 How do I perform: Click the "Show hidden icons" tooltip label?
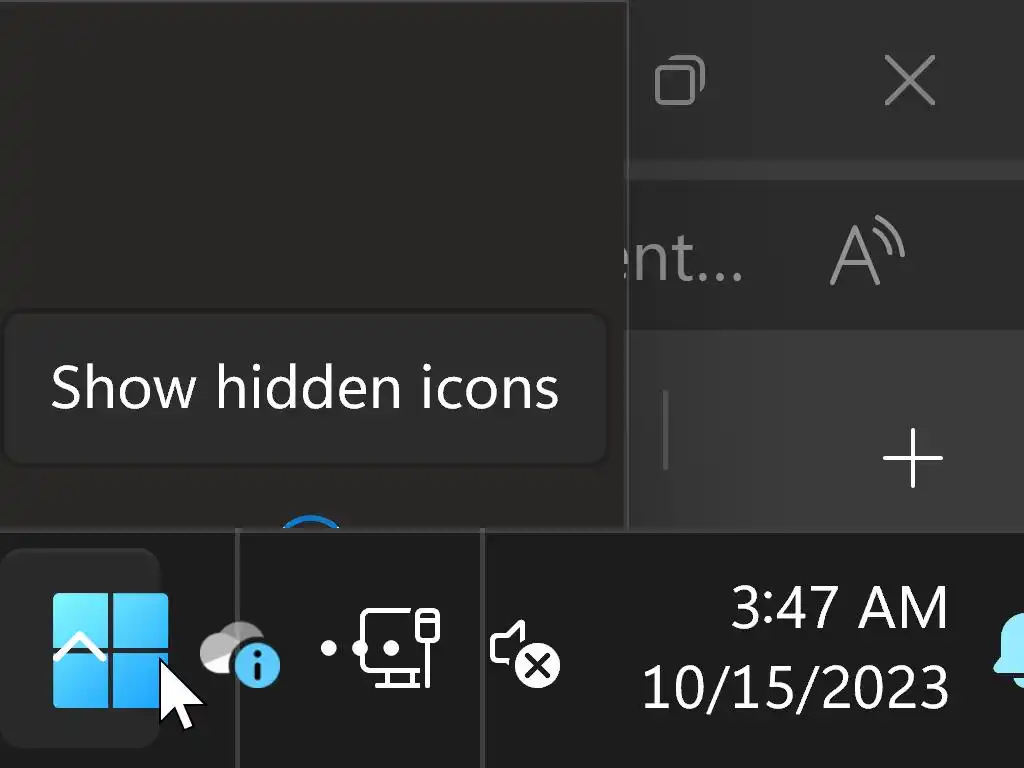(304, 387)
